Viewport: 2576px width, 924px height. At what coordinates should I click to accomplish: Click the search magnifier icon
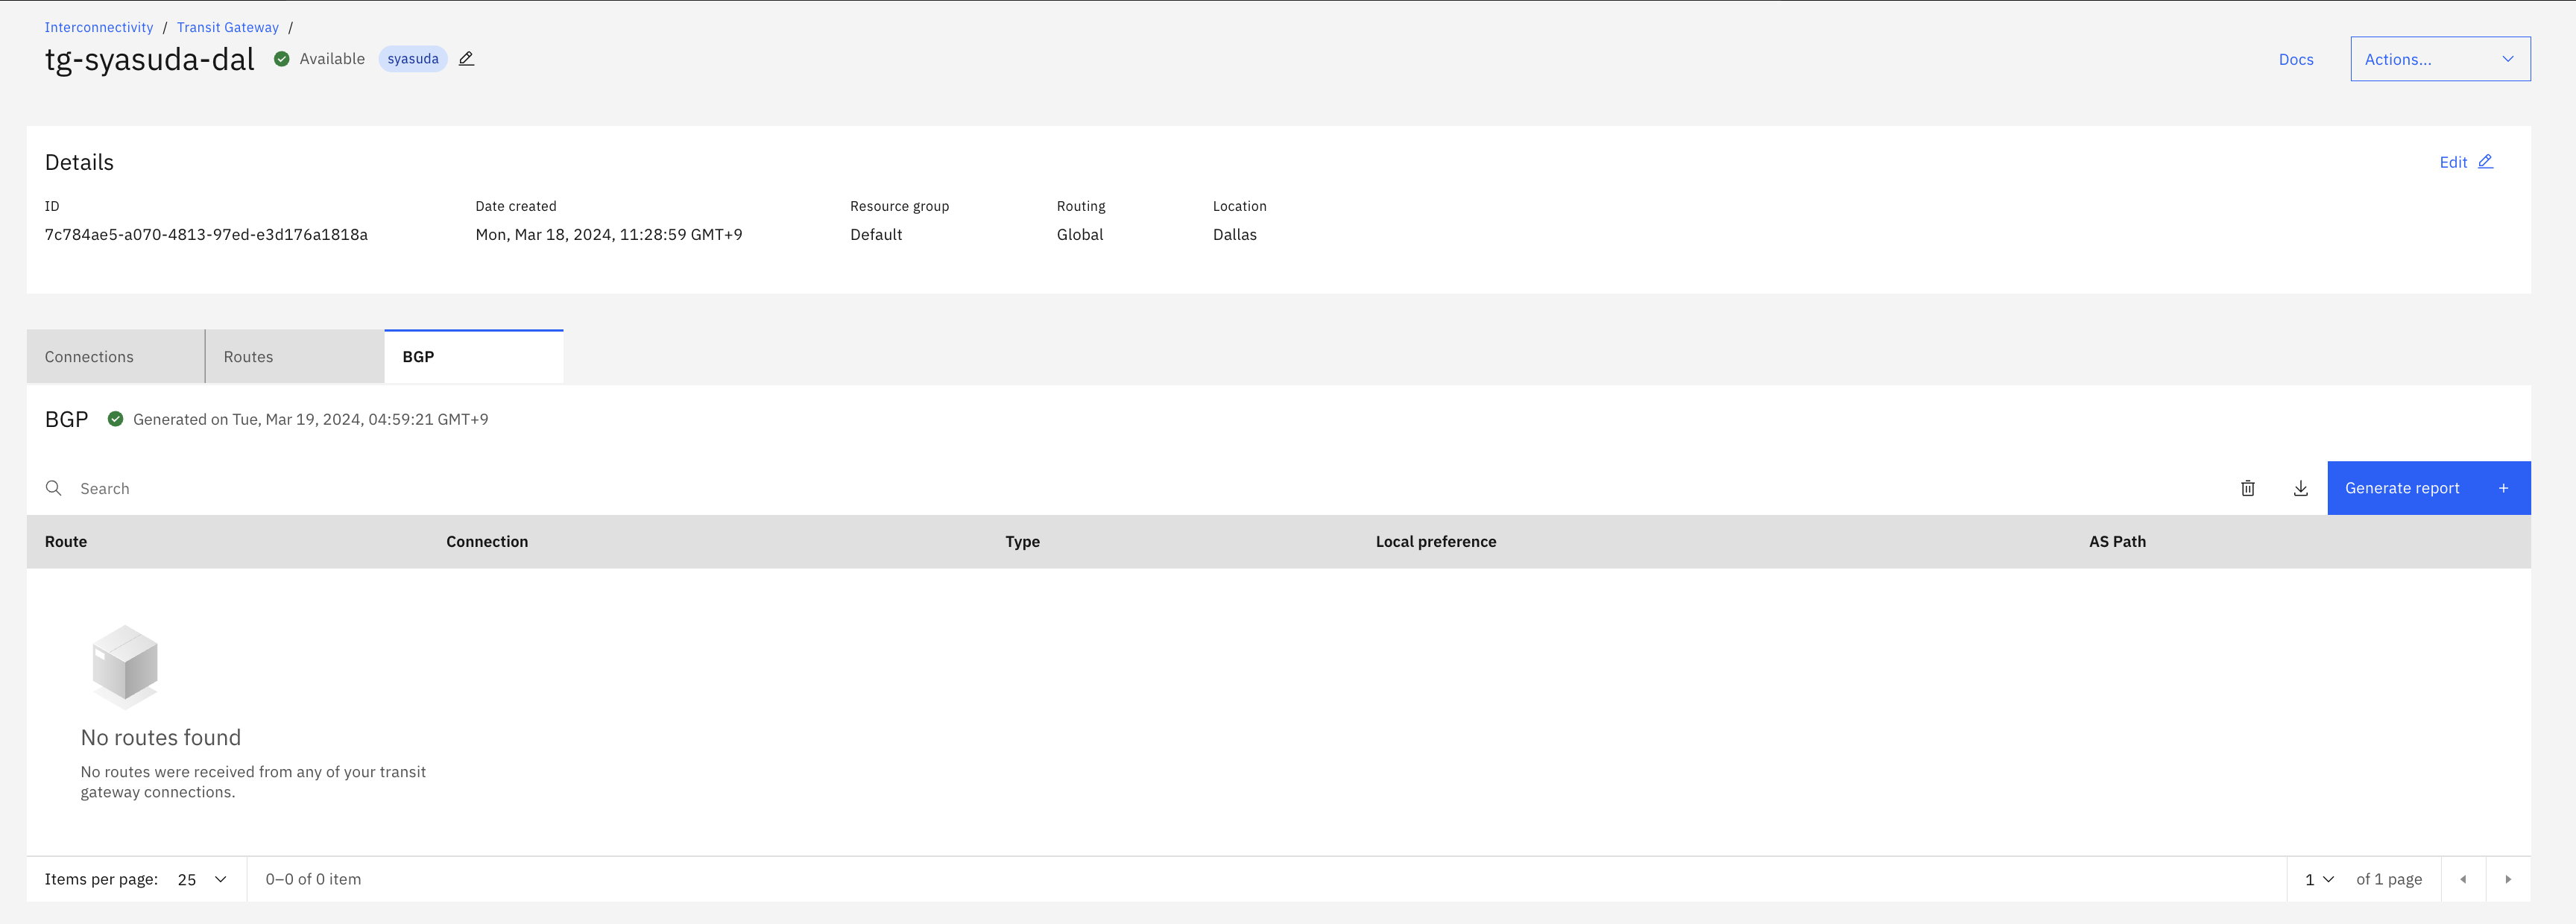pyautogui.click(x=54, y=488)
